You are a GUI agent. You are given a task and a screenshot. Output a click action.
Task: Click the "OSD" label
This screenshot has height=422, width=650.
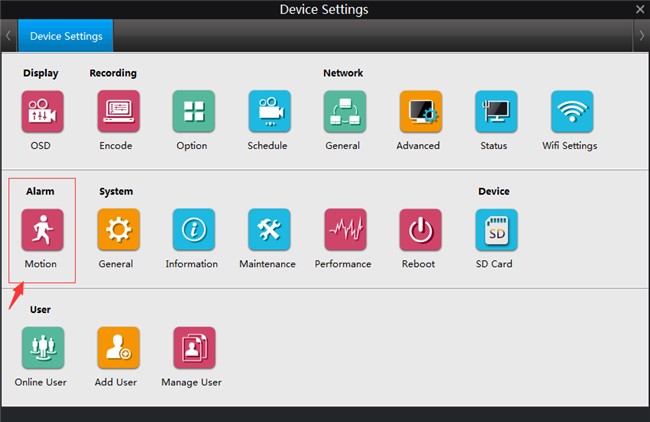(x=41, y=146)
